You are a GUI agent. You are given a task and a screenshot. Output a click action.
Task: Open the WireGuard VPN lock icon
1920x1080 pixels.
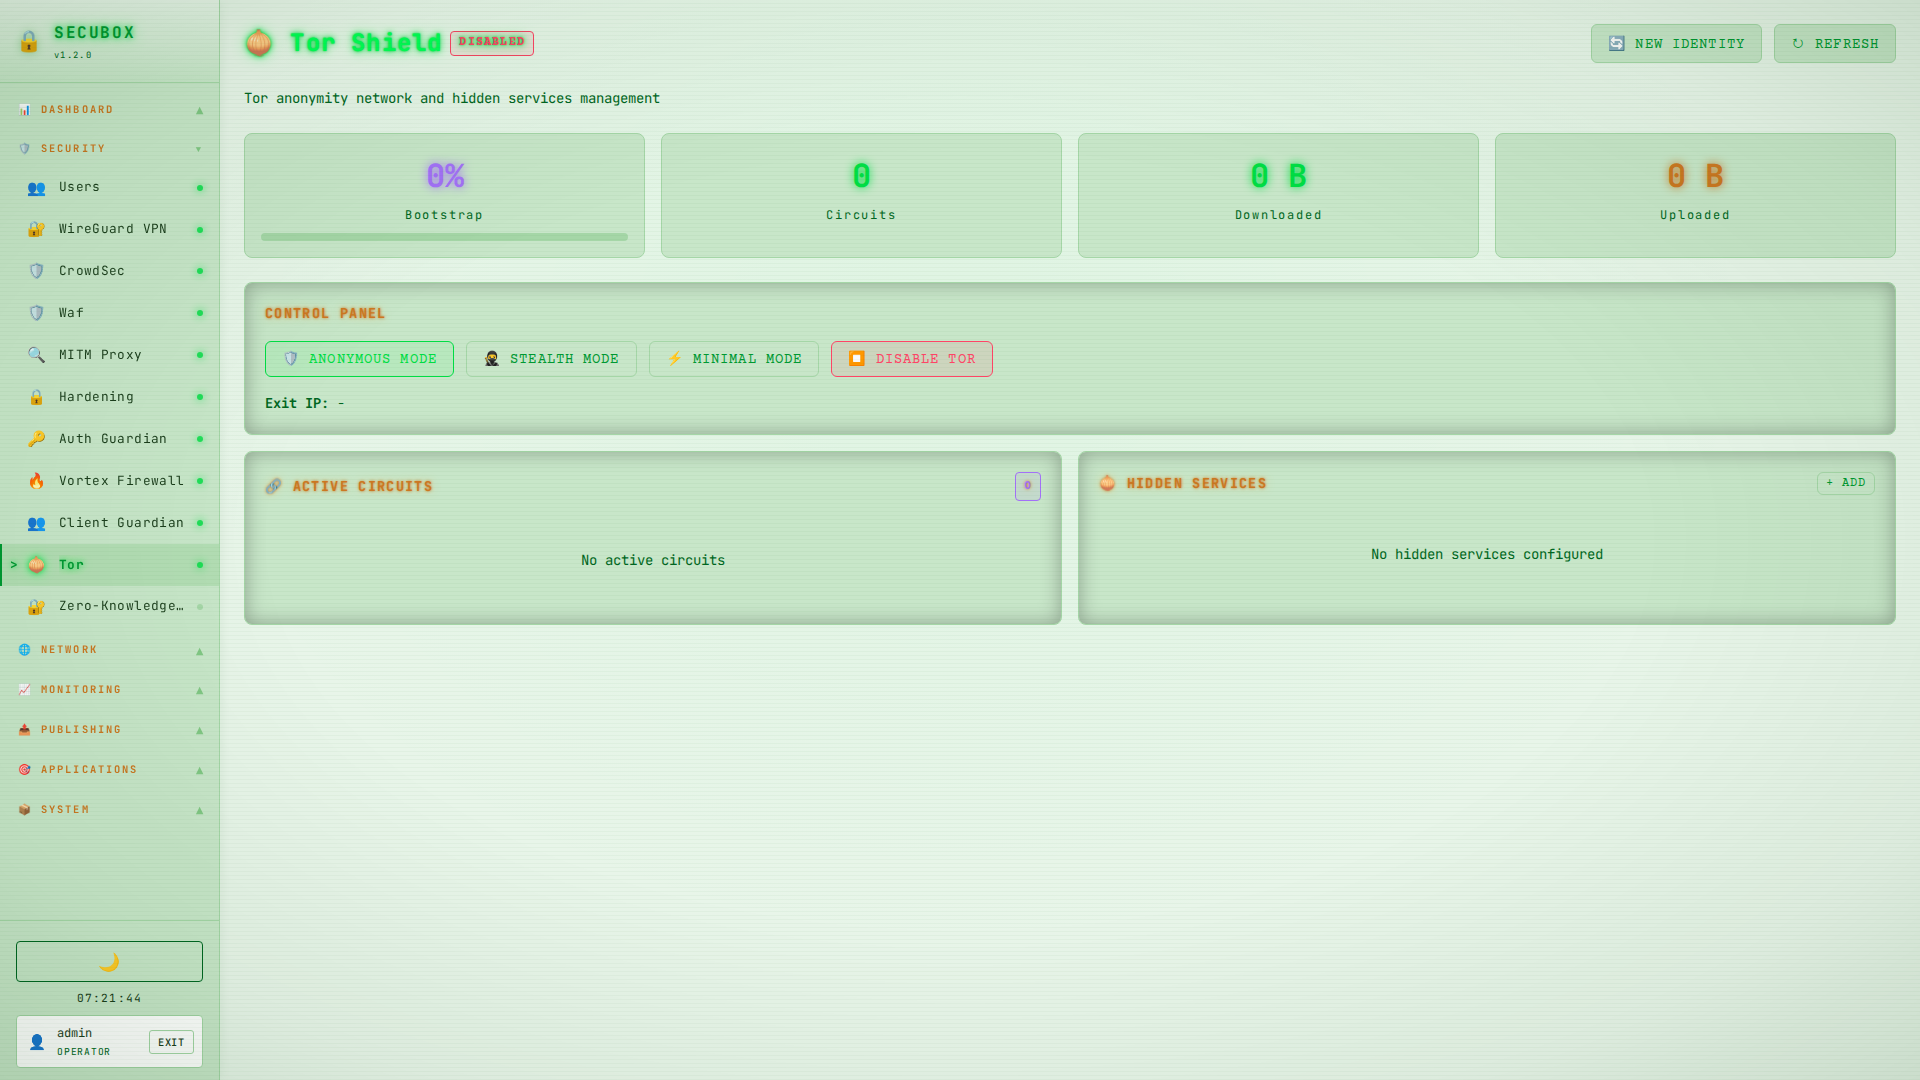click(36, 228)
